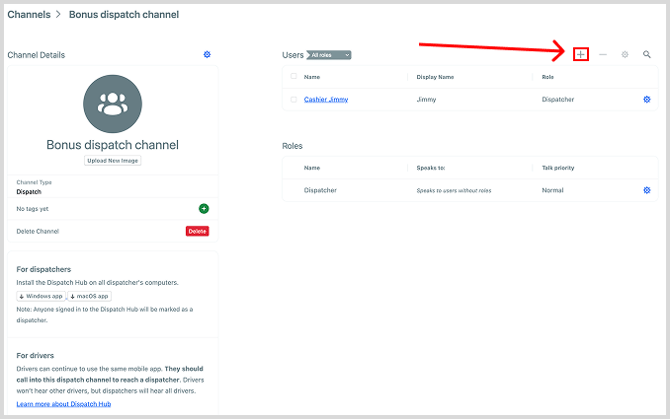Open the users toolbar gear settings icon
670x419 pixels.
click(625, 54)
